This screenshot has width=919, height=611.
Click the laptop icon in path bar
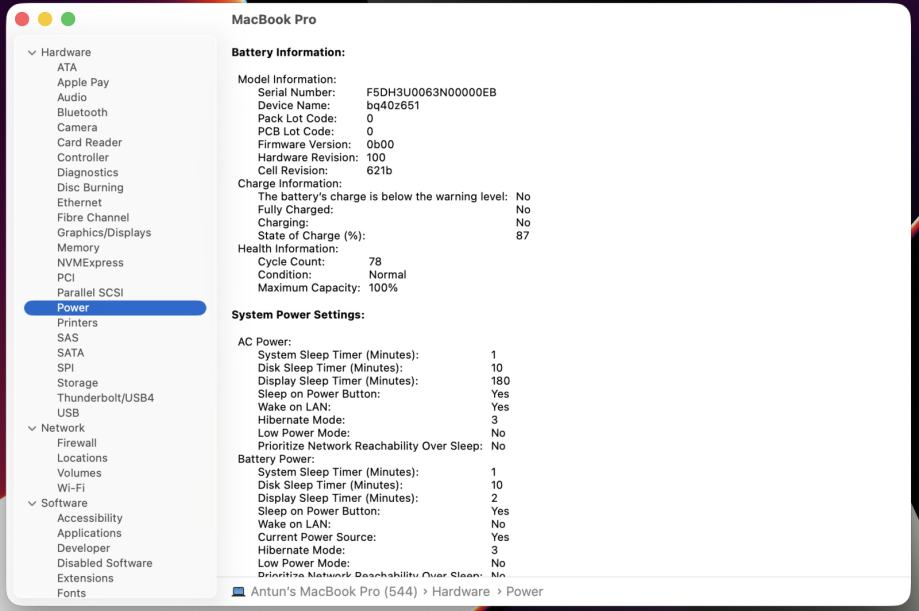point(239,592)
